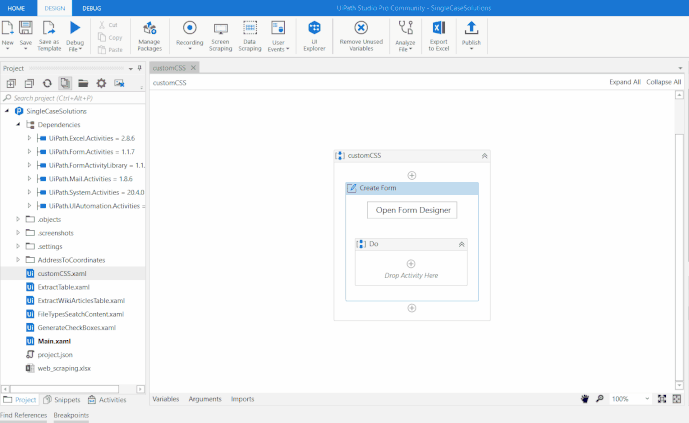Viewport: 689px width, 423px height.
Task: Collapse the Dependencies node
Action: 18,124
